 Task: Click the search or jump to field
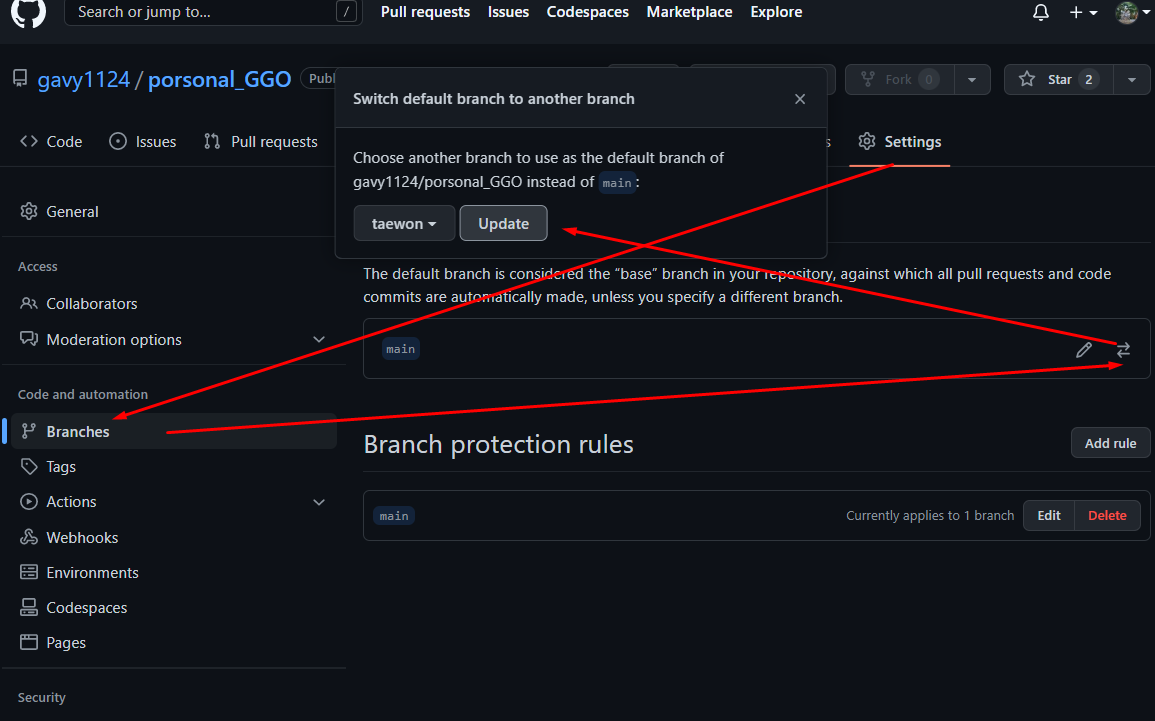[x=213, y=12]
